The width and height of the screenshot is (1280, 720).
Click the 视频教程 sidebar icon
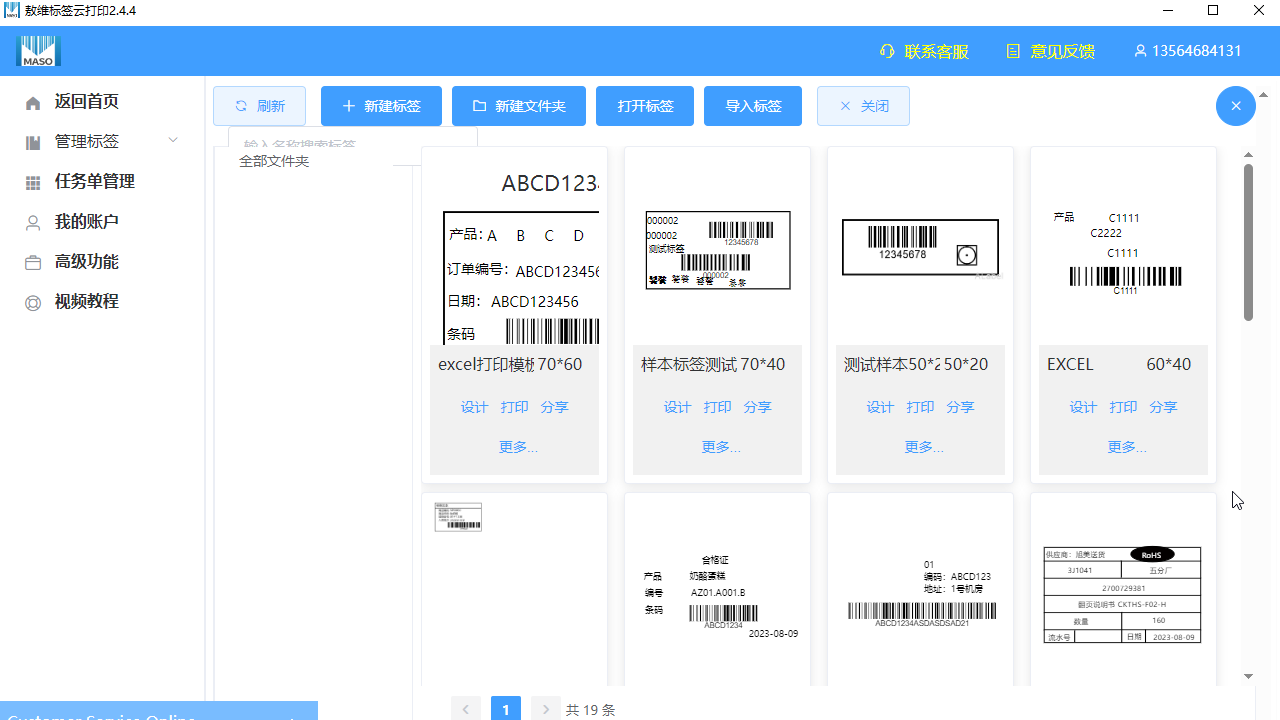click(x=33, y=303)
